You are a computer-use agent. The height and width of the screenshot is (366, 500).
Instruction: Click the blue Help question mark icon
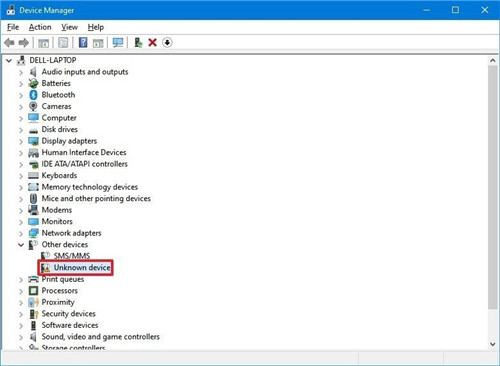click(83, 43)
